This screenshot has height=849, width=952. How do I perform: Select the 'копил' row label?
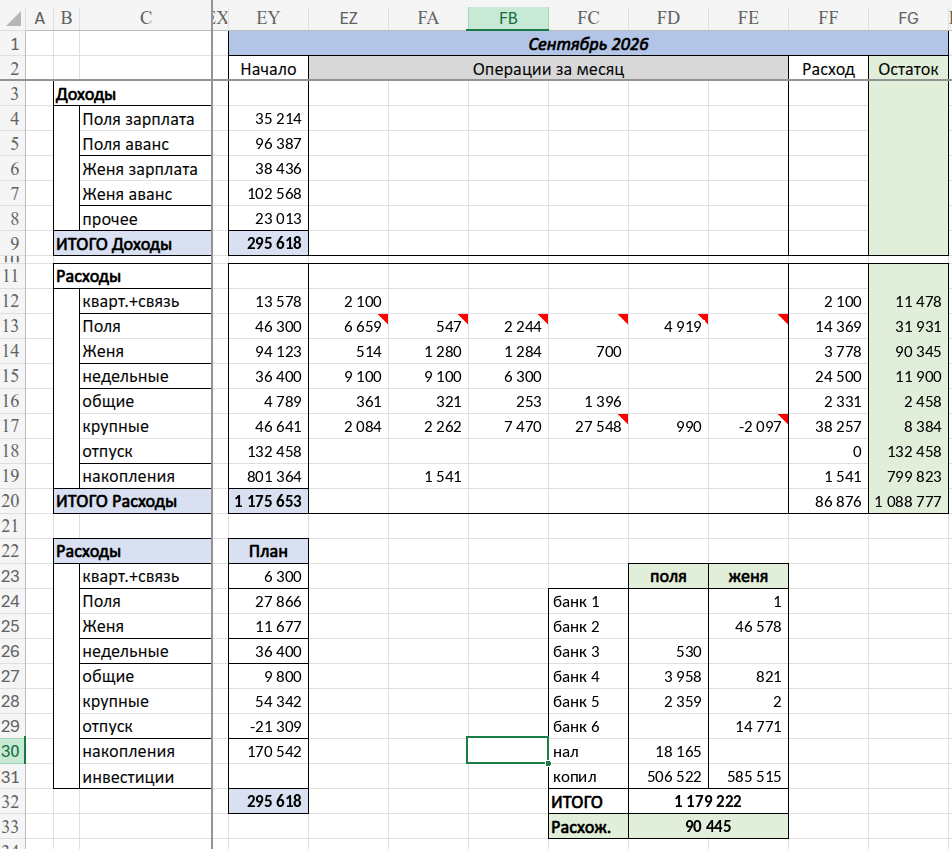(x=588, y=777)
